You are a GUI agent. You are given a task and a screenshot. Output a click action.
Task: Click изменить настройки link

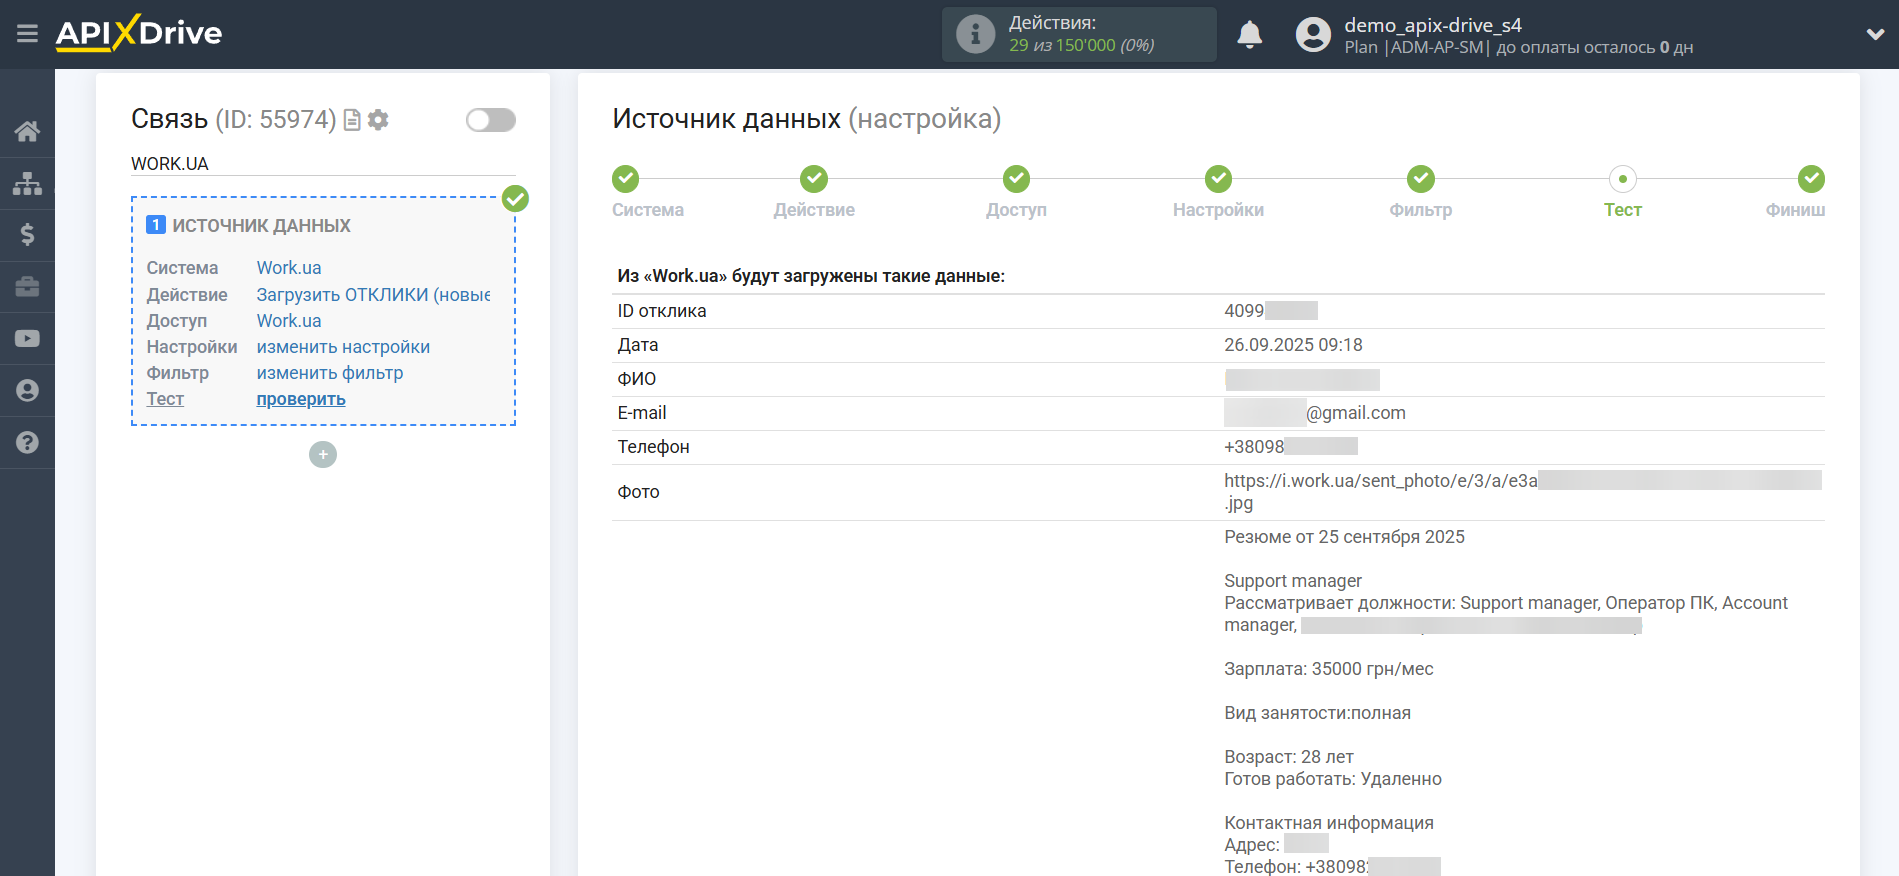343,347
